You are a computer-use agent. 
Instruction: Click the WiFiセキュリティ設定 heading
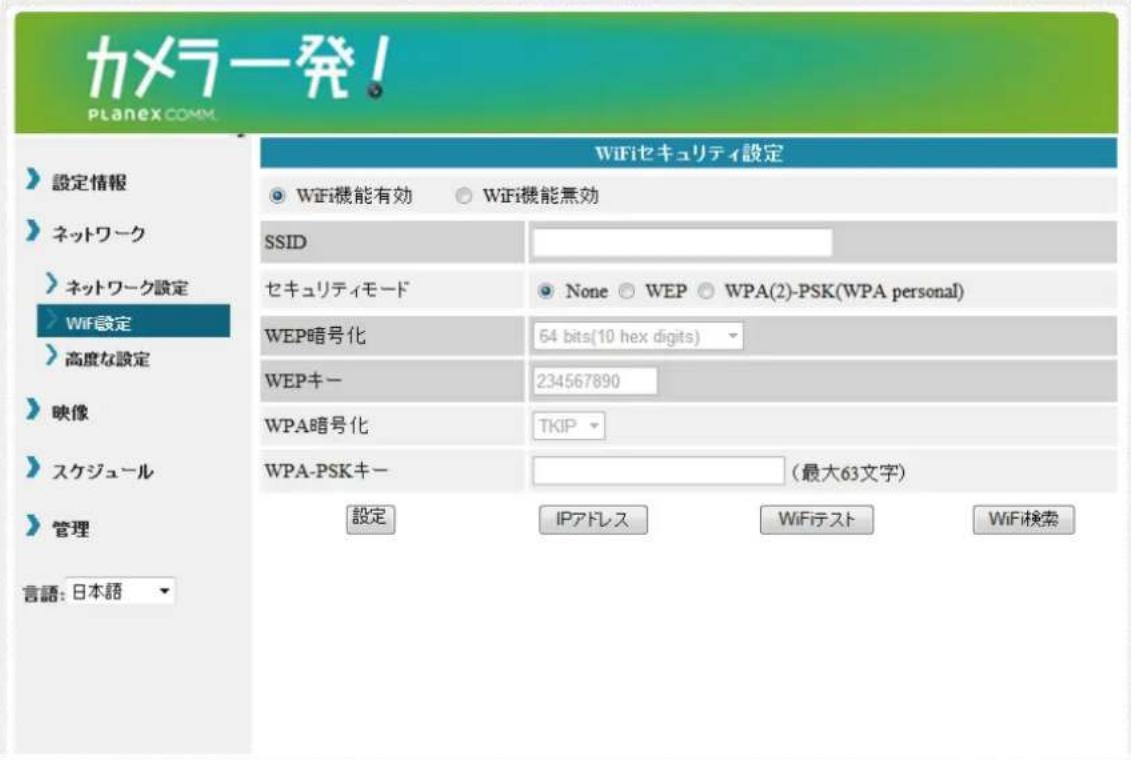[x=689, y=153]
